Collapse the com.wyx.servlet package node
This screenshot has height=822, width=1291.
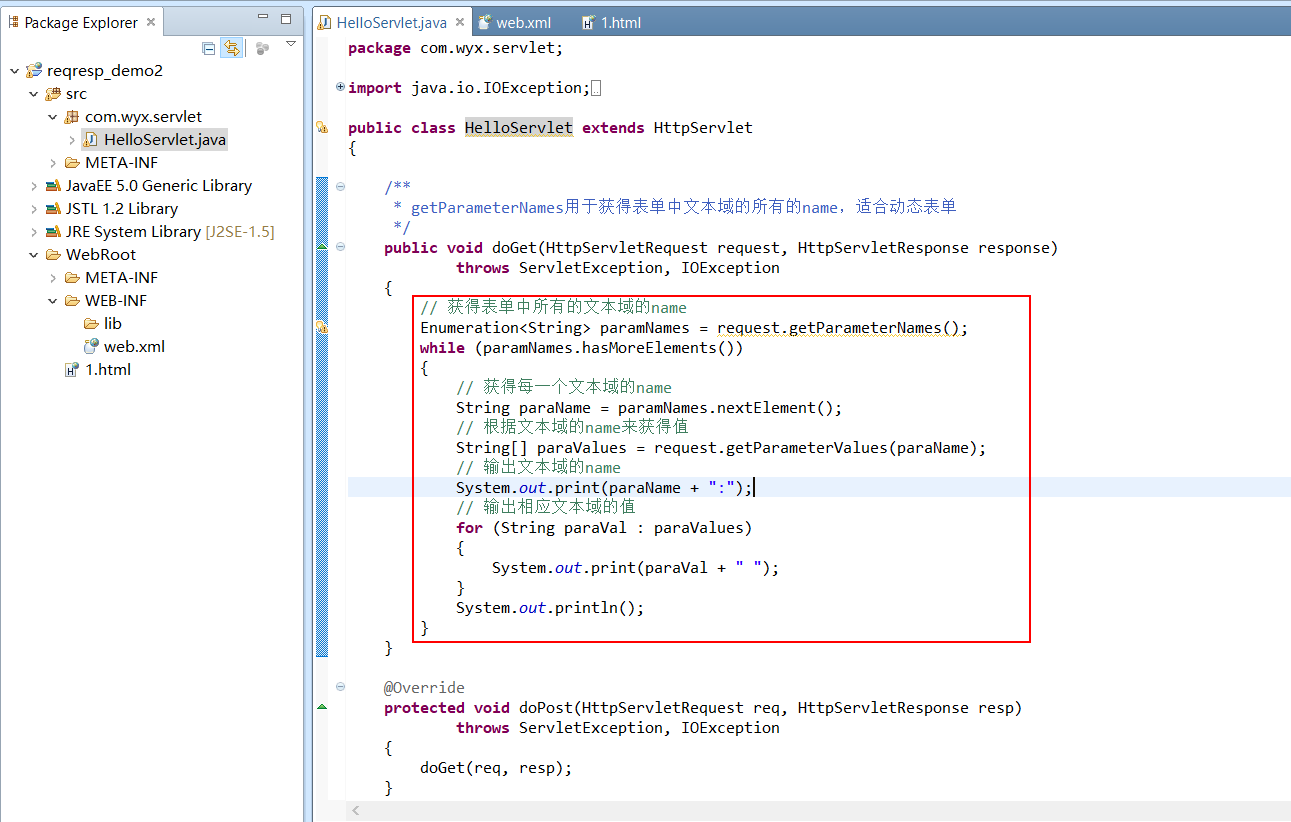[52, 117]
